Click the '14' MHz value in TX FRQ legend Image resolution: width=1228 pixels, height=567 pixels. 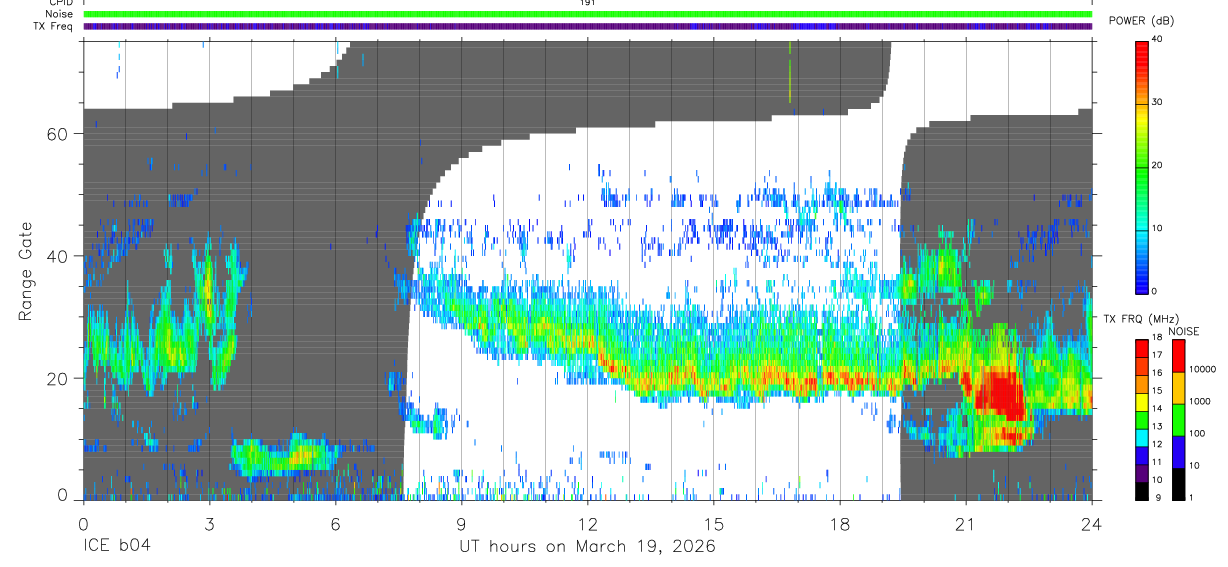[1158, 409]
